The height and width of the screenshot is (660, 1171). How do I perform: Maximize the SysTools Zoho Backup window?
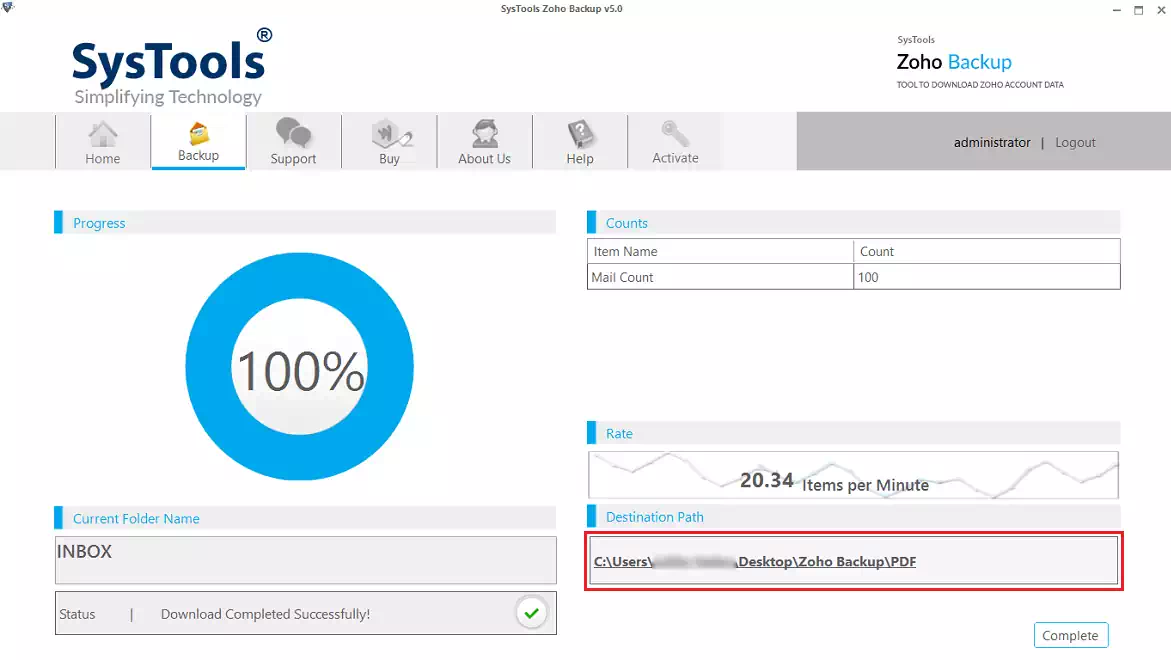(1138, 10)
